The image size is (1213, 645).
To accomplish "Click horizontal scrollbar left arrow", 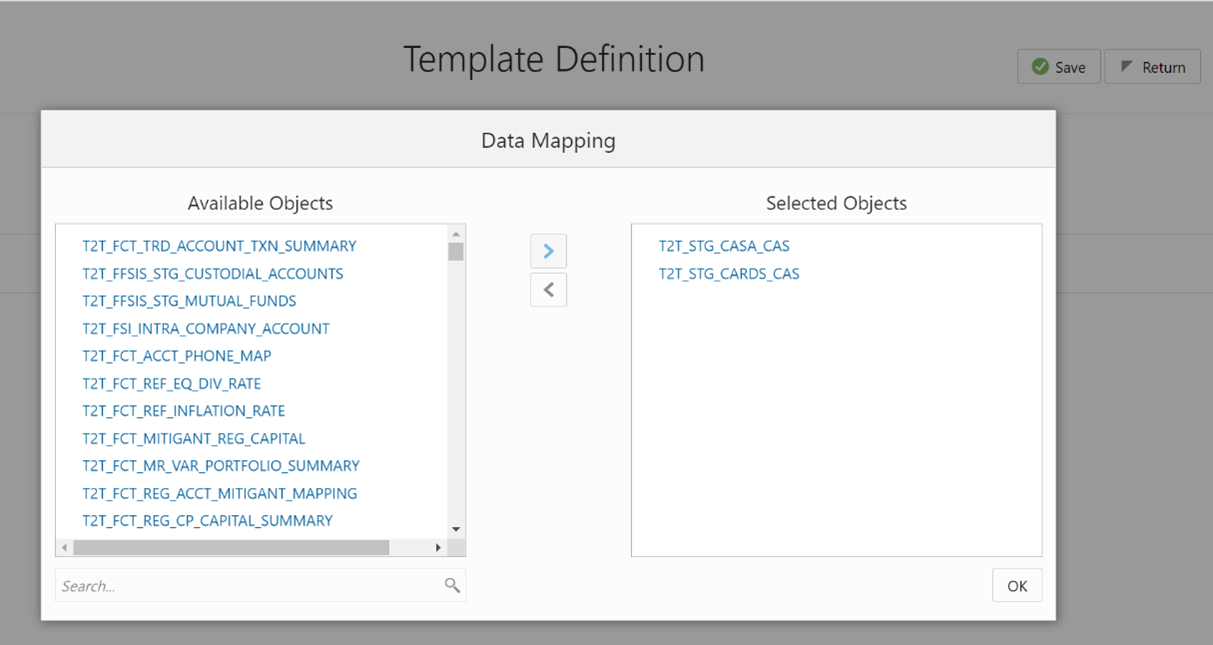I will (x=65, y=548).
